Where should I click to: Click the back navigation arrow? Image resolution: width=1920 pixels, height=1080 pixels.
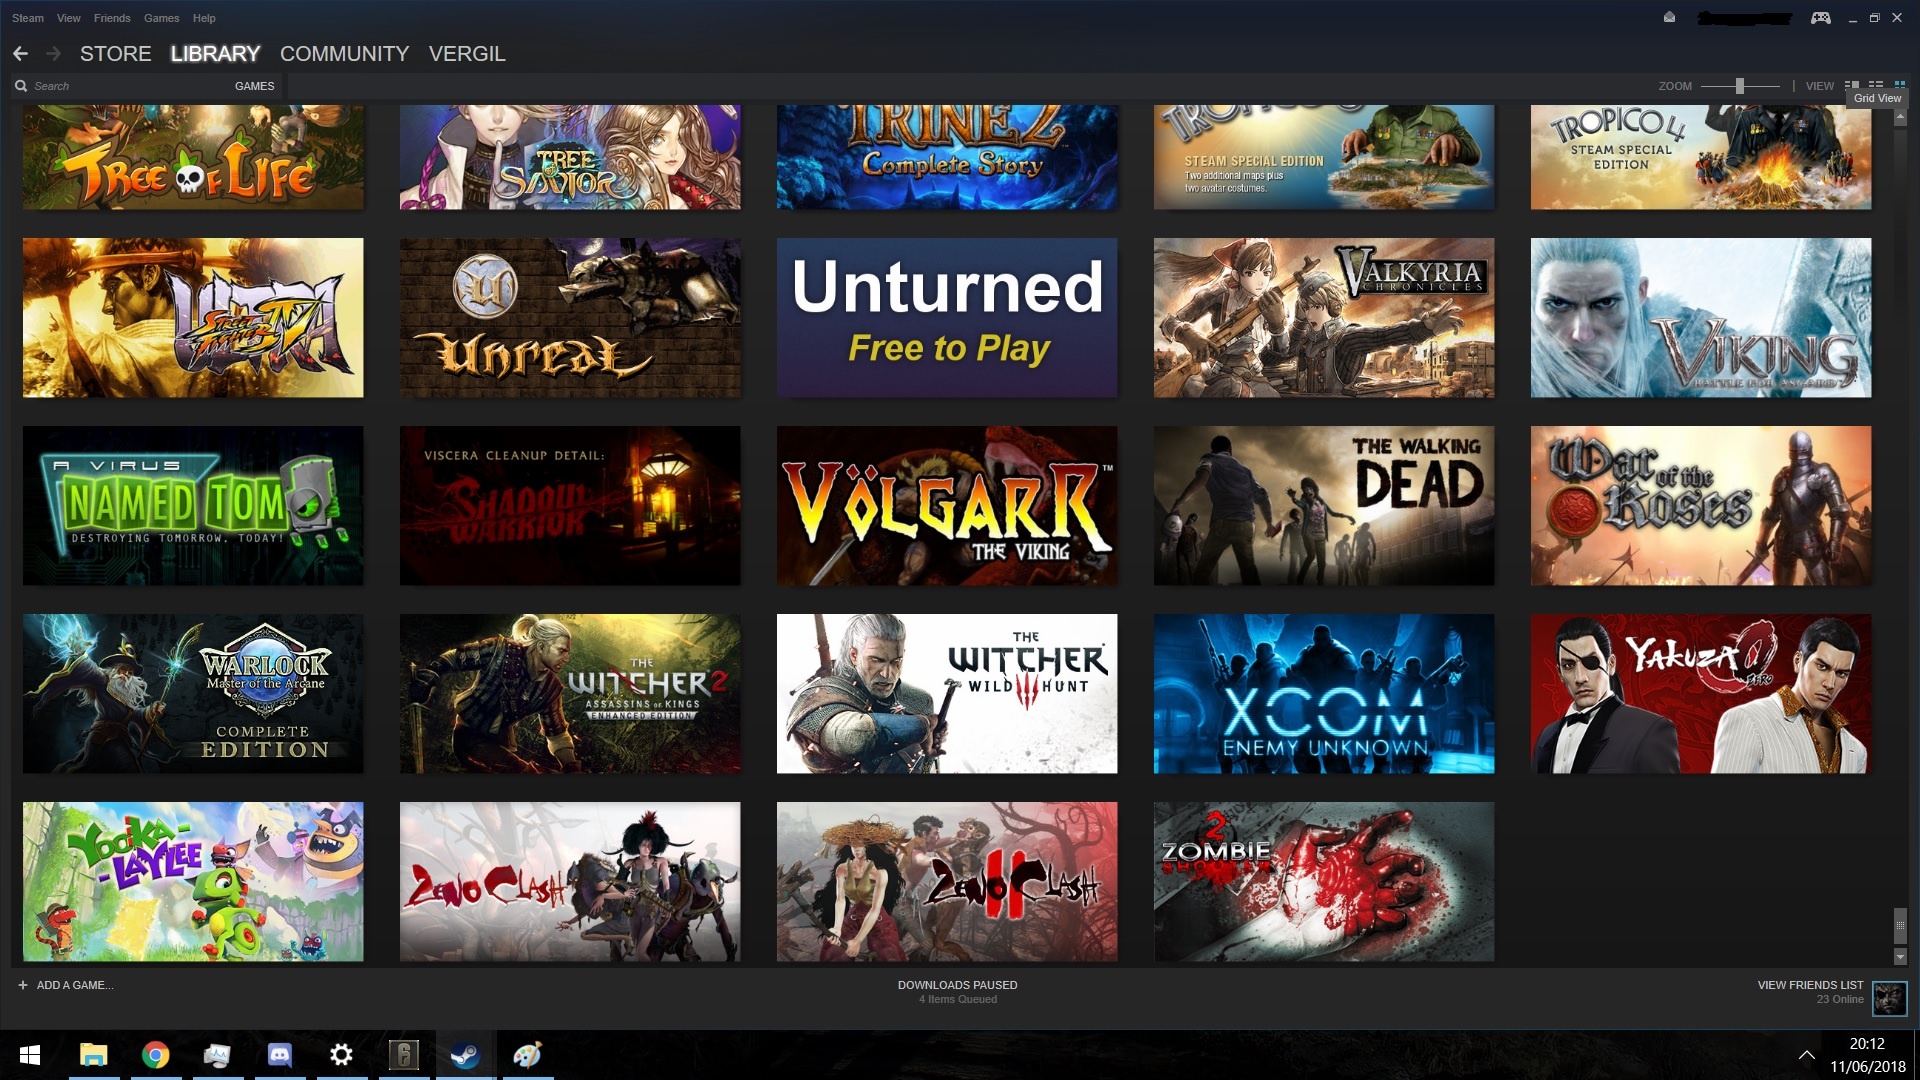20,54
